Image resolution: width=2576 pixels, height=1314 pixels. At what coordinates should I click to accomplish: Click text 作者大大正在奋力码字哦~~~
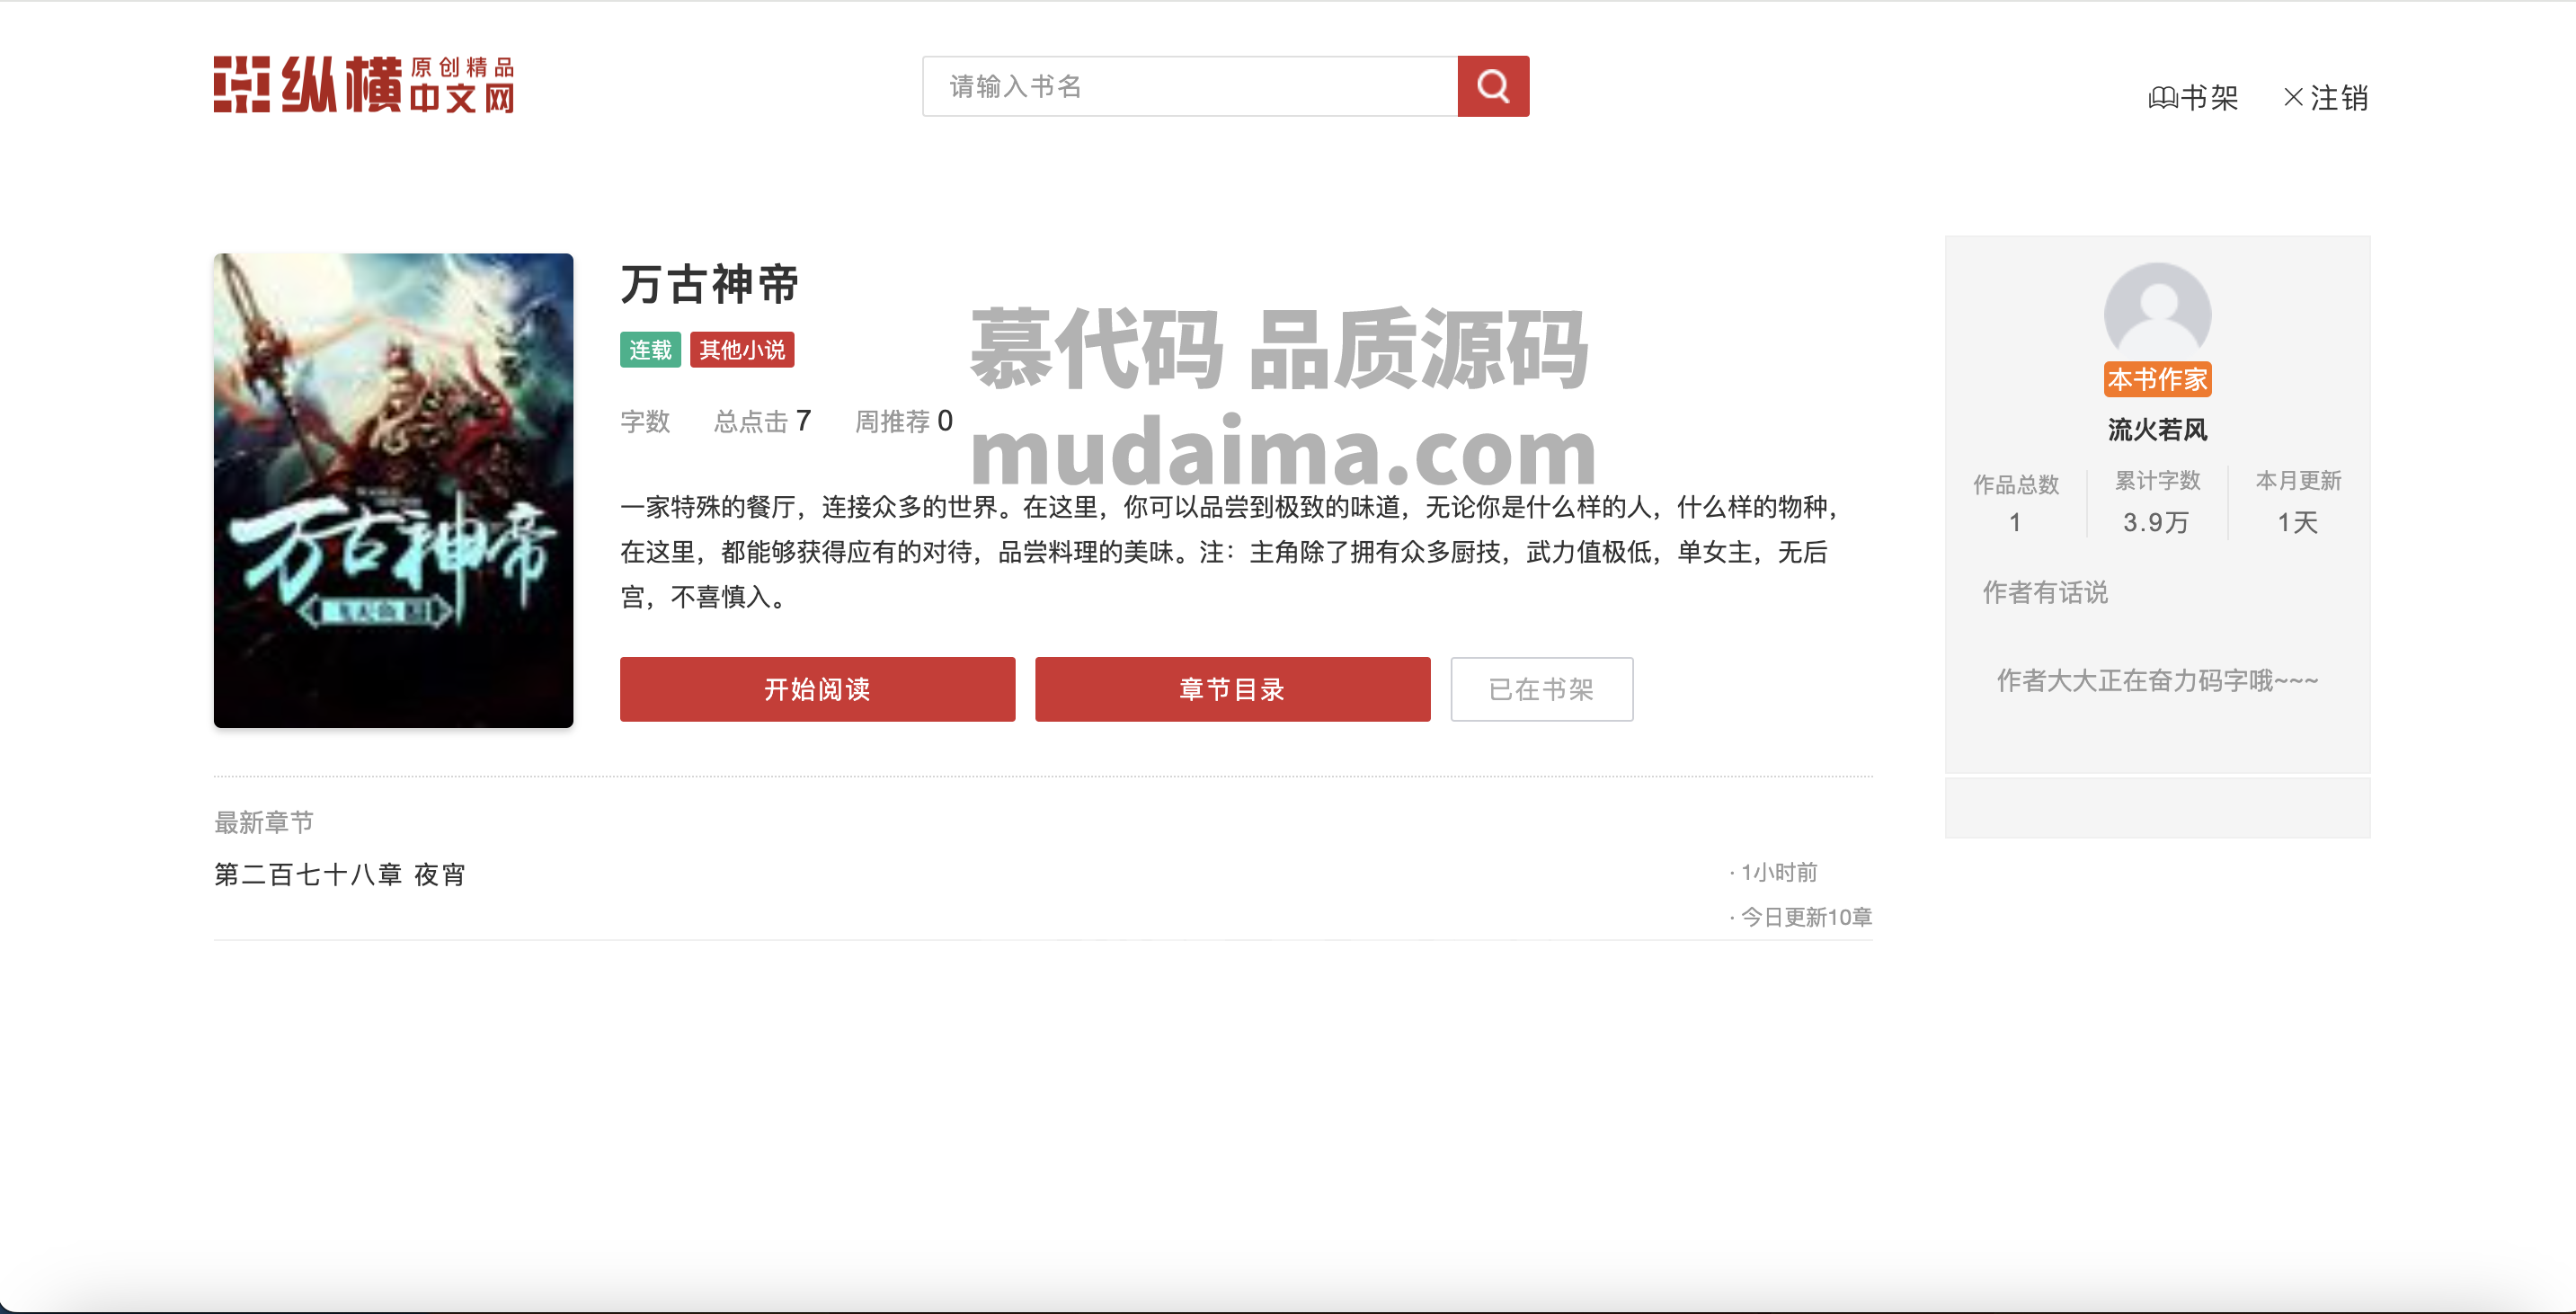click(2157, 680)
